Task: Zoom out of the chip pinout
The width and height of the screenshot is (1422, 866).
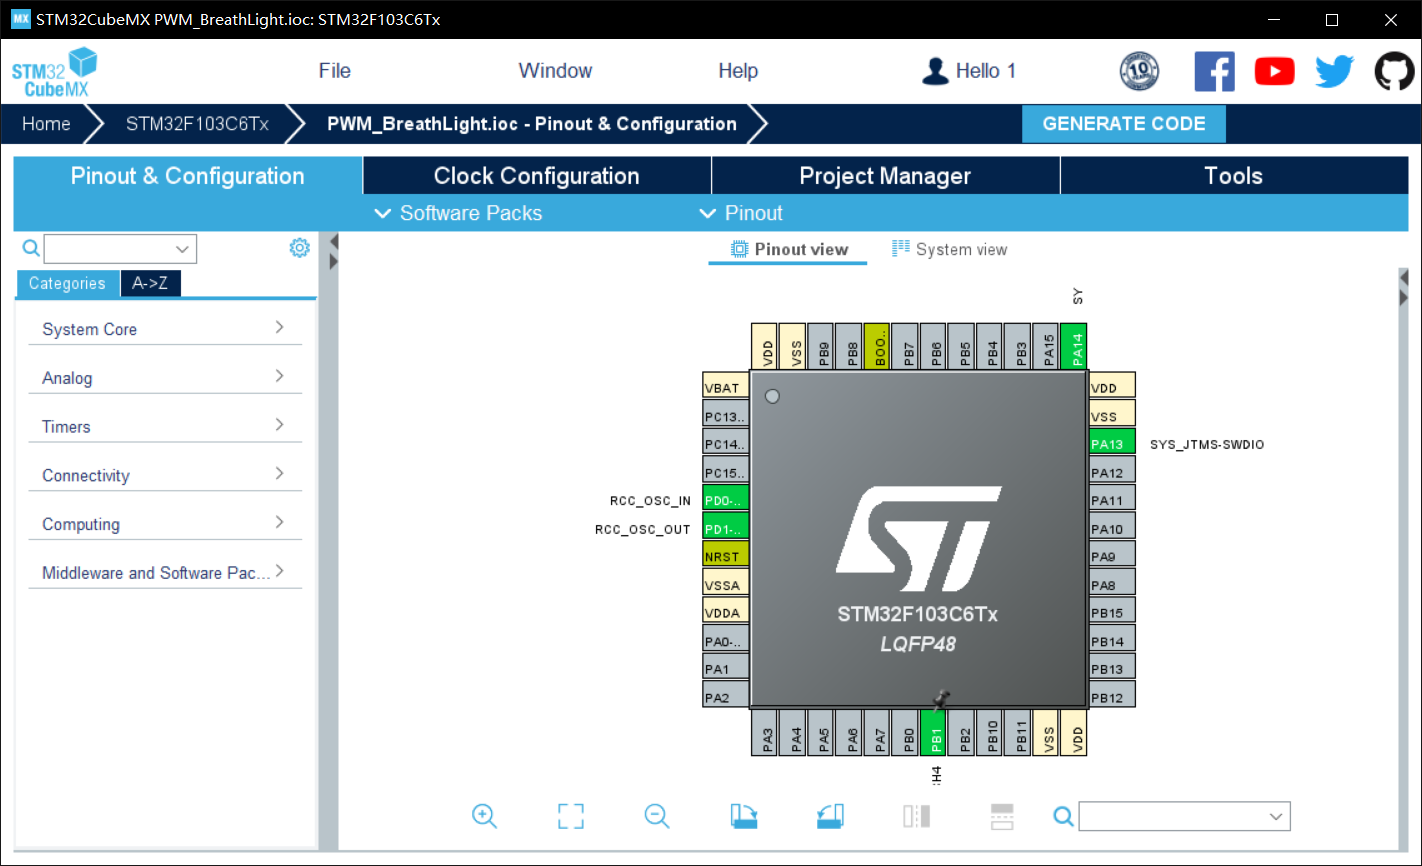Action: tap(656, 816)
